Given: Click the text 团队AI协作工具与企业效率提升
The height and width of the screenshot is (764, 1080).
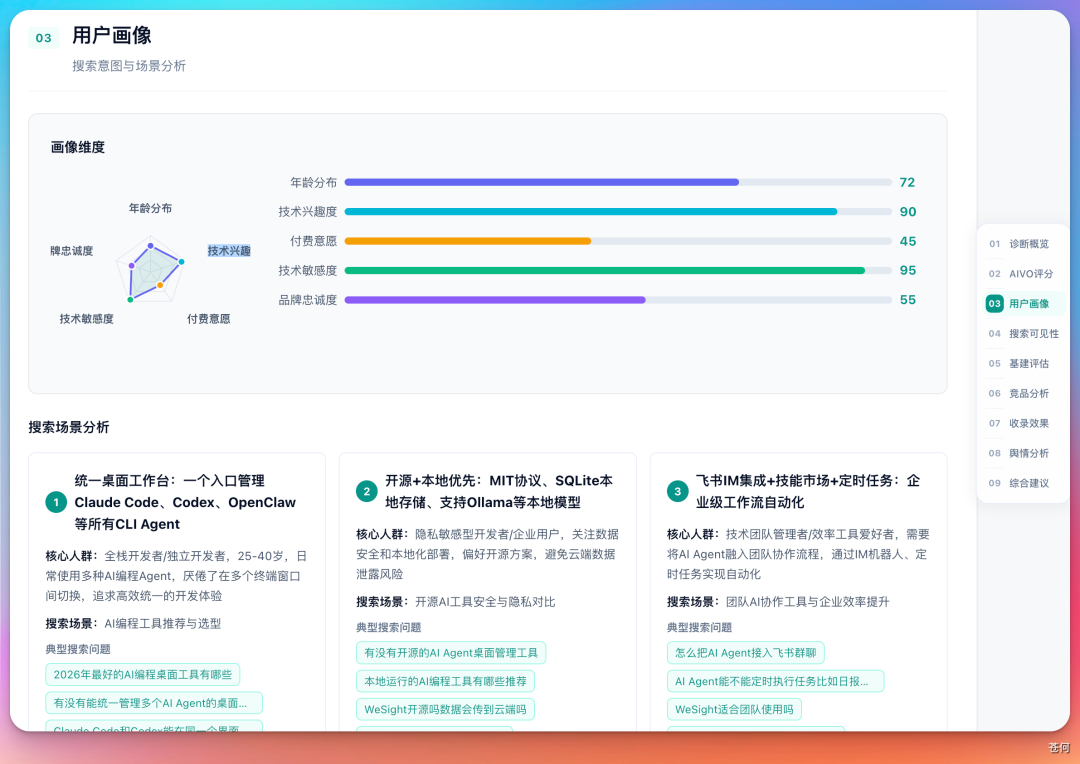Looking at the screenshot, I should click(x=807, y=601).
